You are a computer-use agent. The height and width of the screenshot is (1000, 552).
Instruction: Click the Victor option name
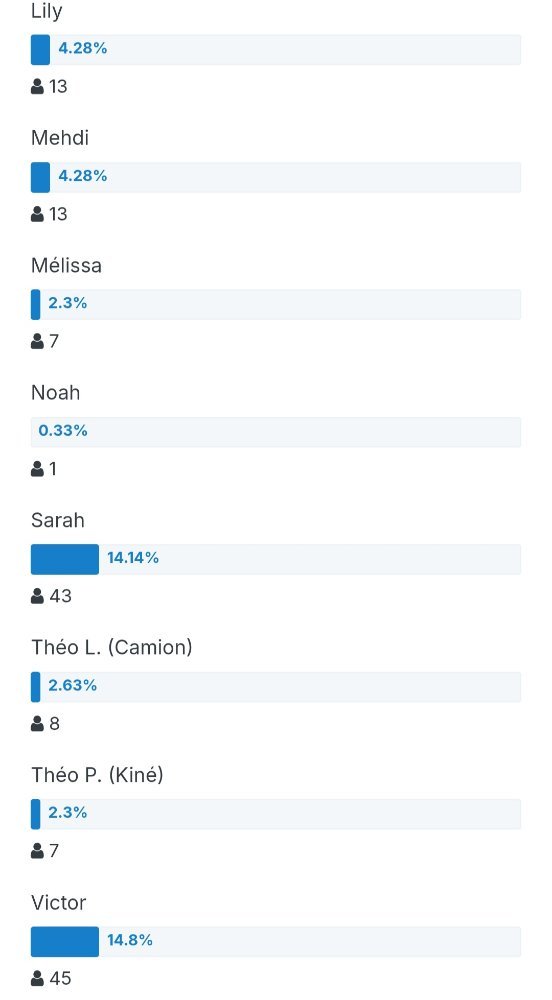click(59, 902)
